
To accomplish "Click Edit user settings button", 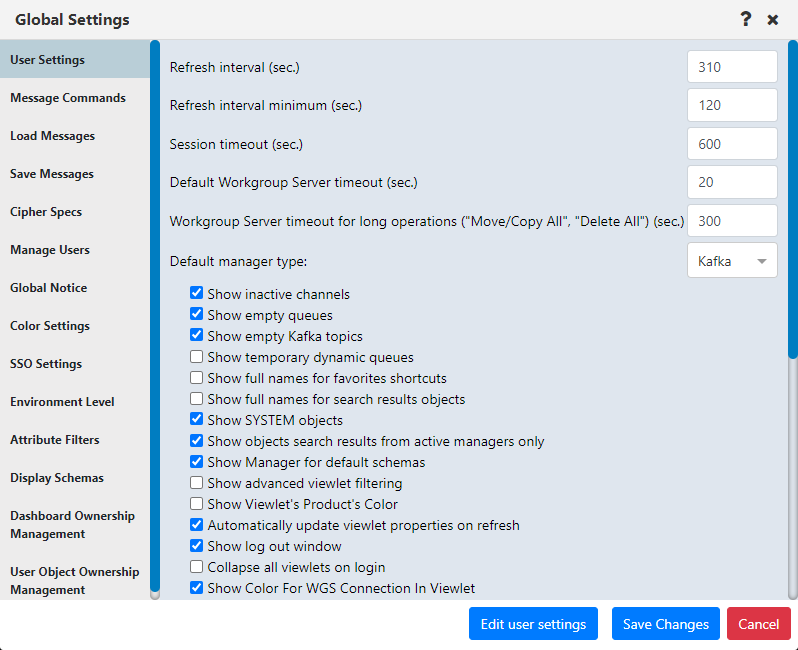I will click(533, 624).
